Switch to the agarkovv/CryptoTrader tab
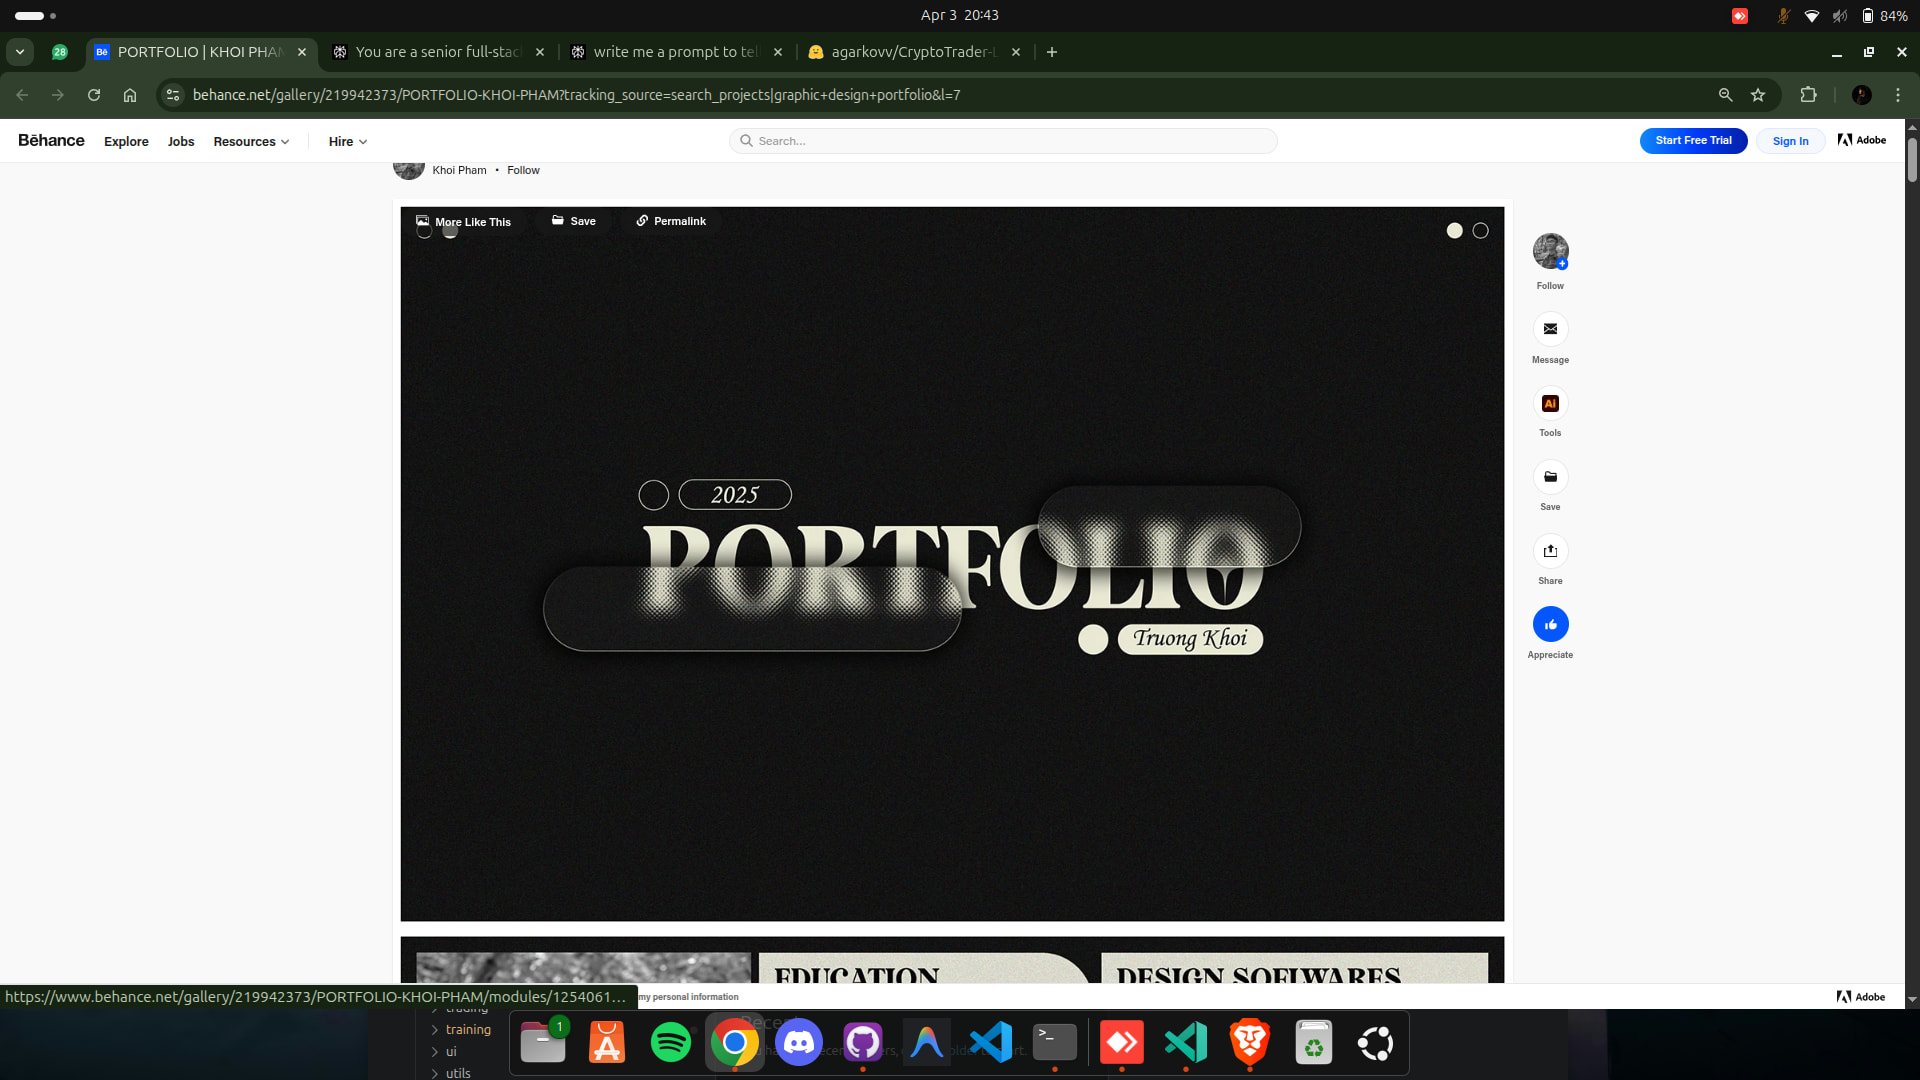 click(912, 52)
